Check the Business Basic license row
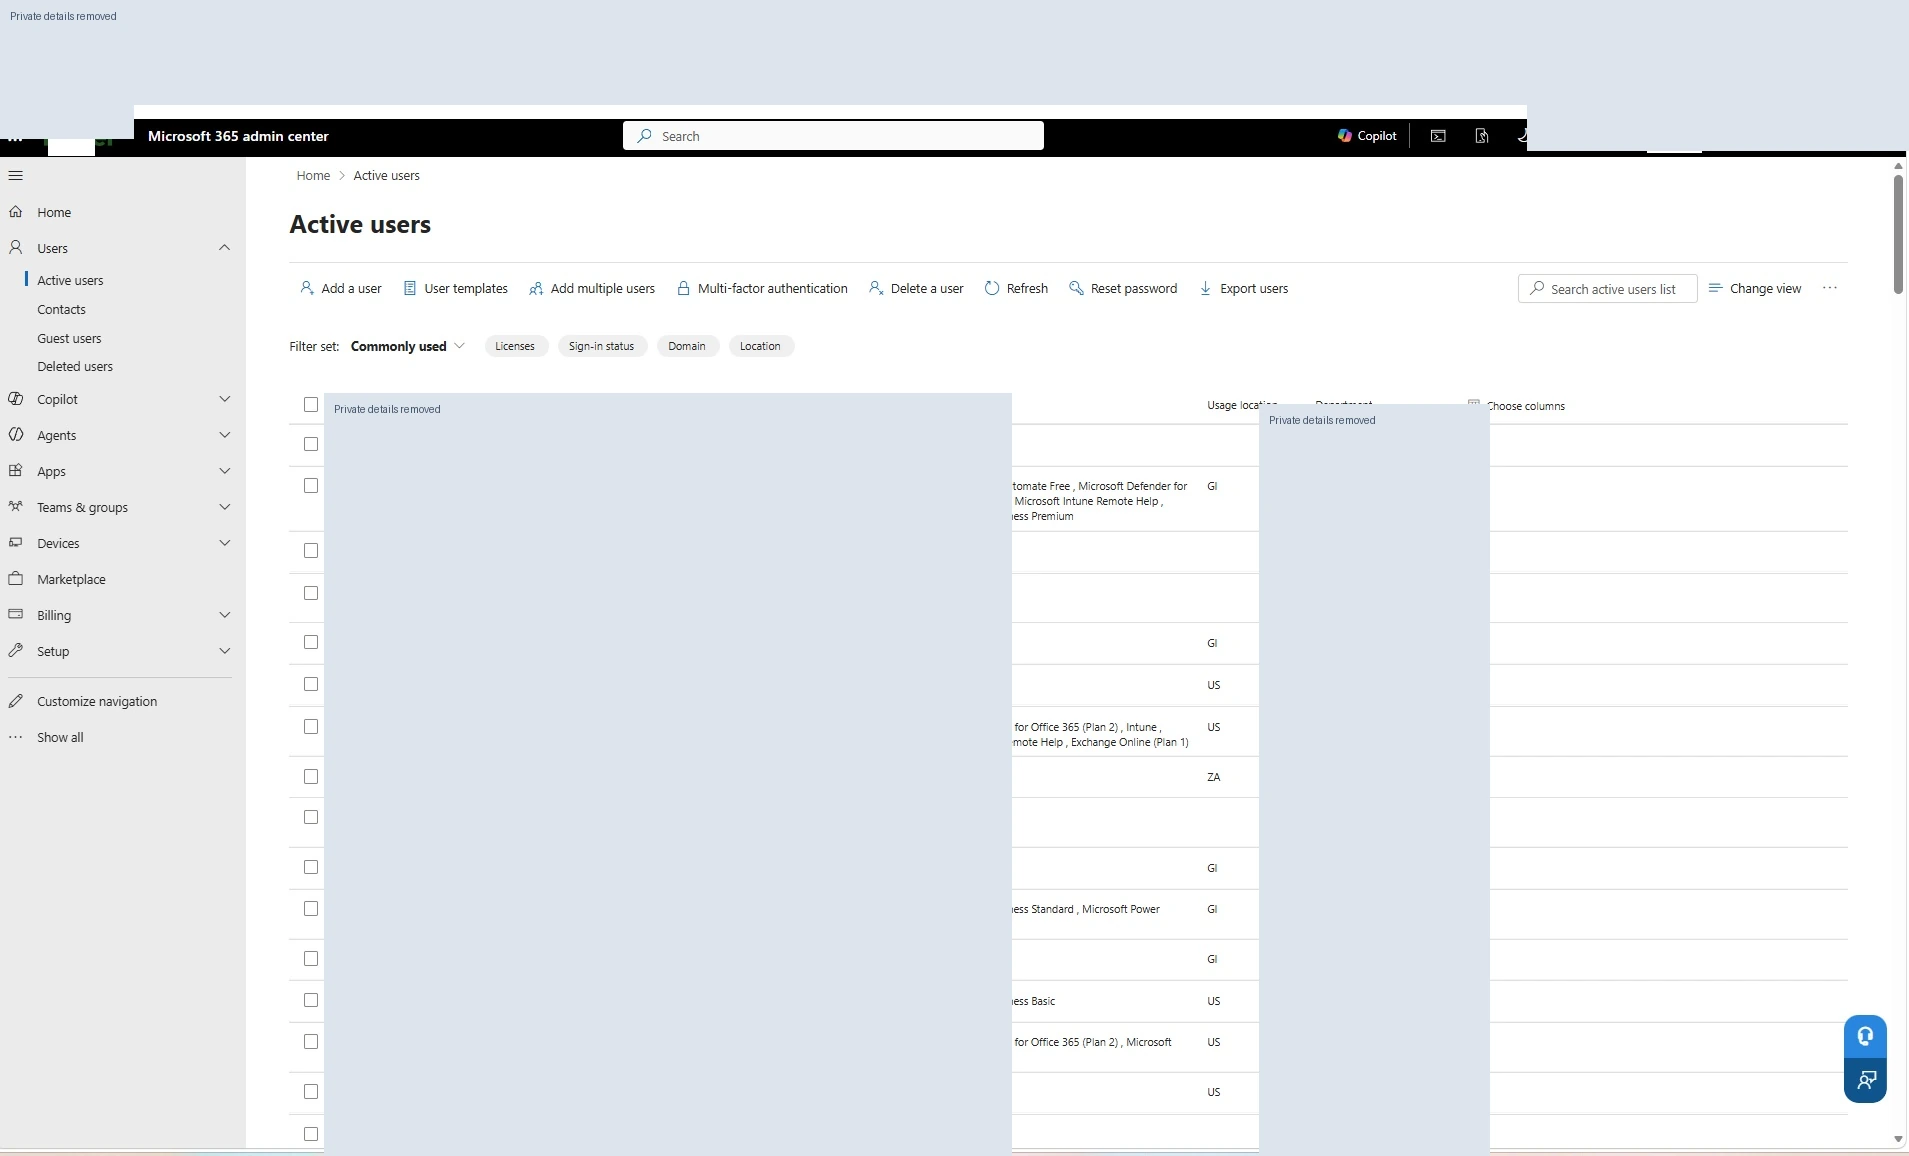Image resolution: width=1909 pixels, height=1156 pixels. click(311, 1000)
